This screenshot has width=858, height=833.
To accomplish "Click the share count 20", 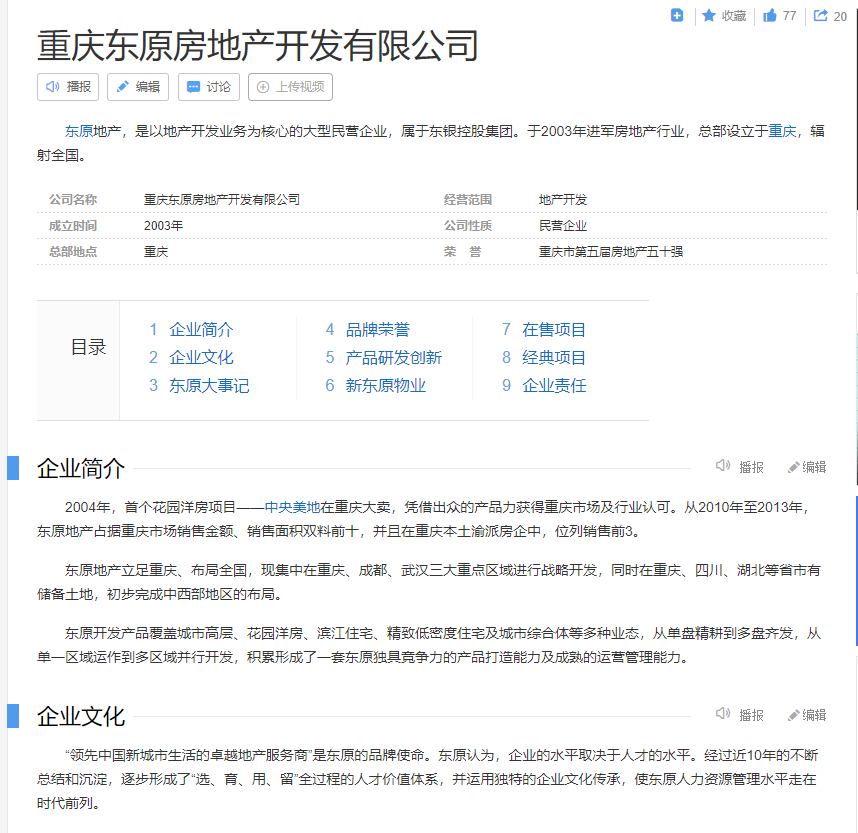I will (x=840, y=16).
